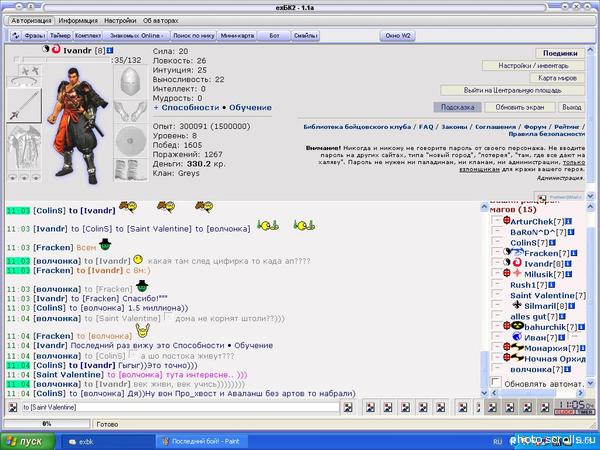Open the Смайлы panel
This screenshot has height=450, width=600.
[305, 36]
